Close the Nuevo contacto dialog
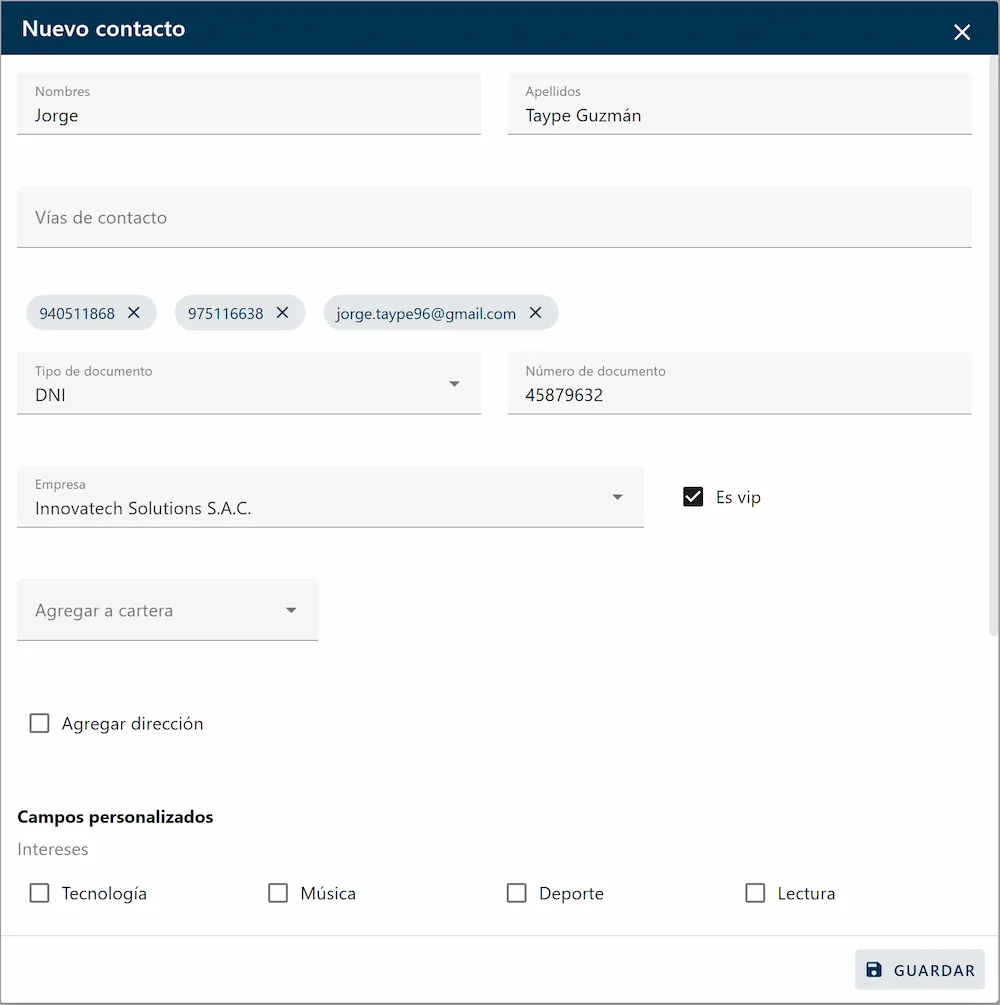Screen dimensions: 1000x1005 962,32
